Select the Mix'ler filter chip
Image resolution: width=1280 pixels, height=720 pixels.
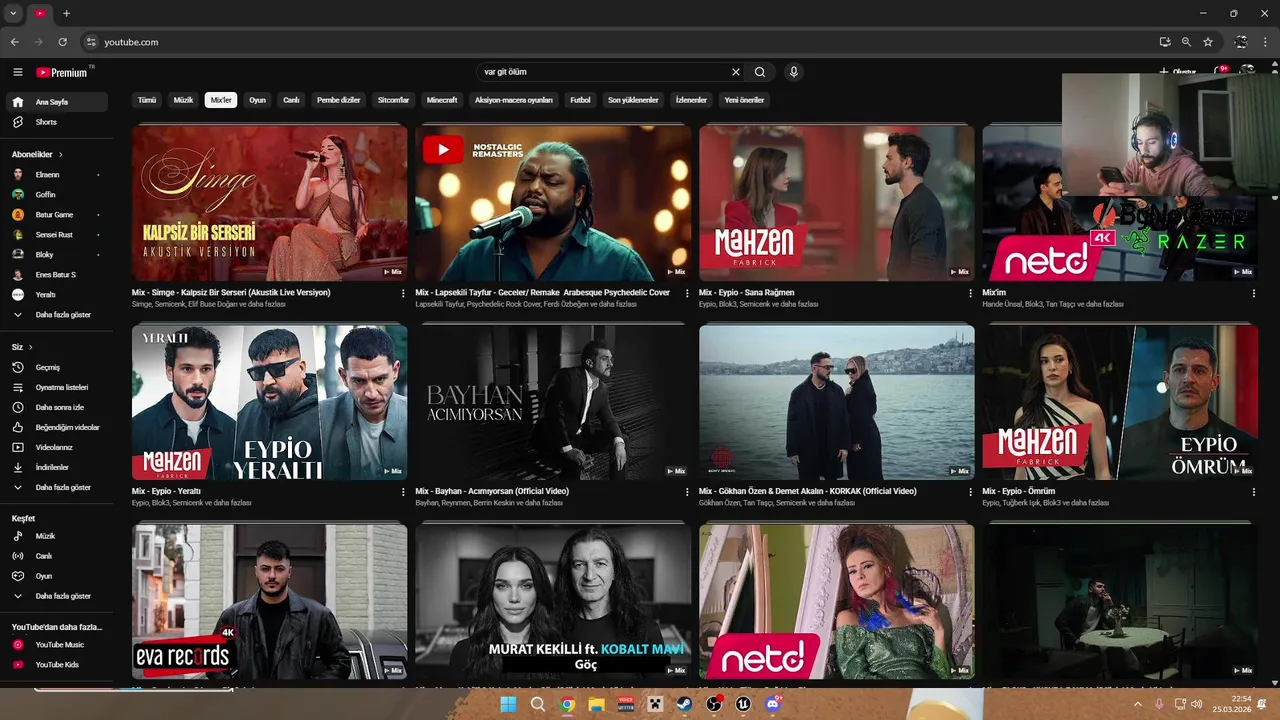(x=221, y=100)
